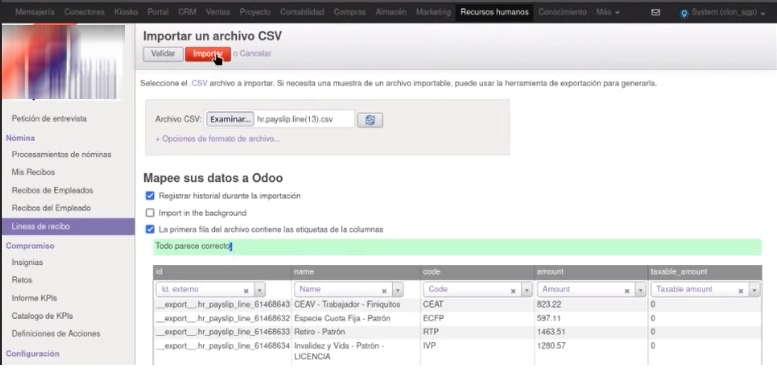777x375 pixels.
Task: Clear the Taxable amount mapping x icon
Action: [741, 291]
